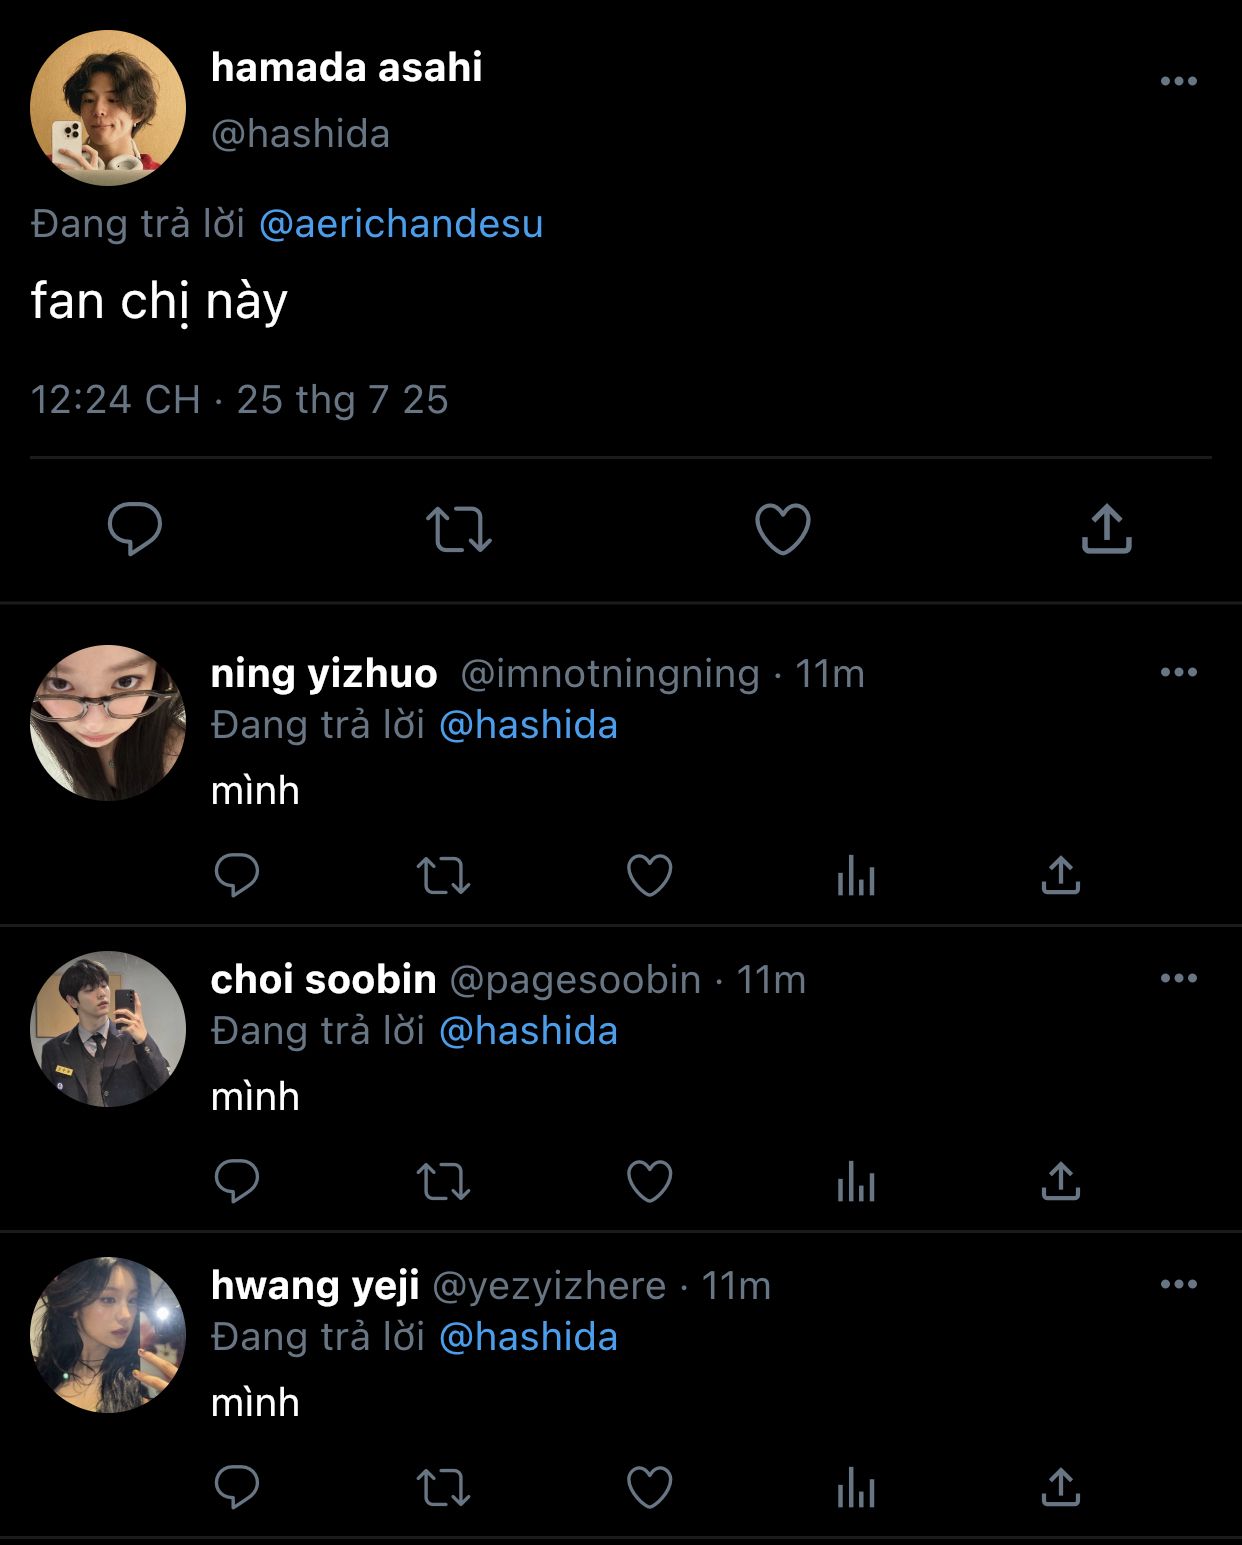Viewport: 1242px width, 1545px height.
Task: Open @hashida link in ning yizhuo's reply
Action: (528, 725)
